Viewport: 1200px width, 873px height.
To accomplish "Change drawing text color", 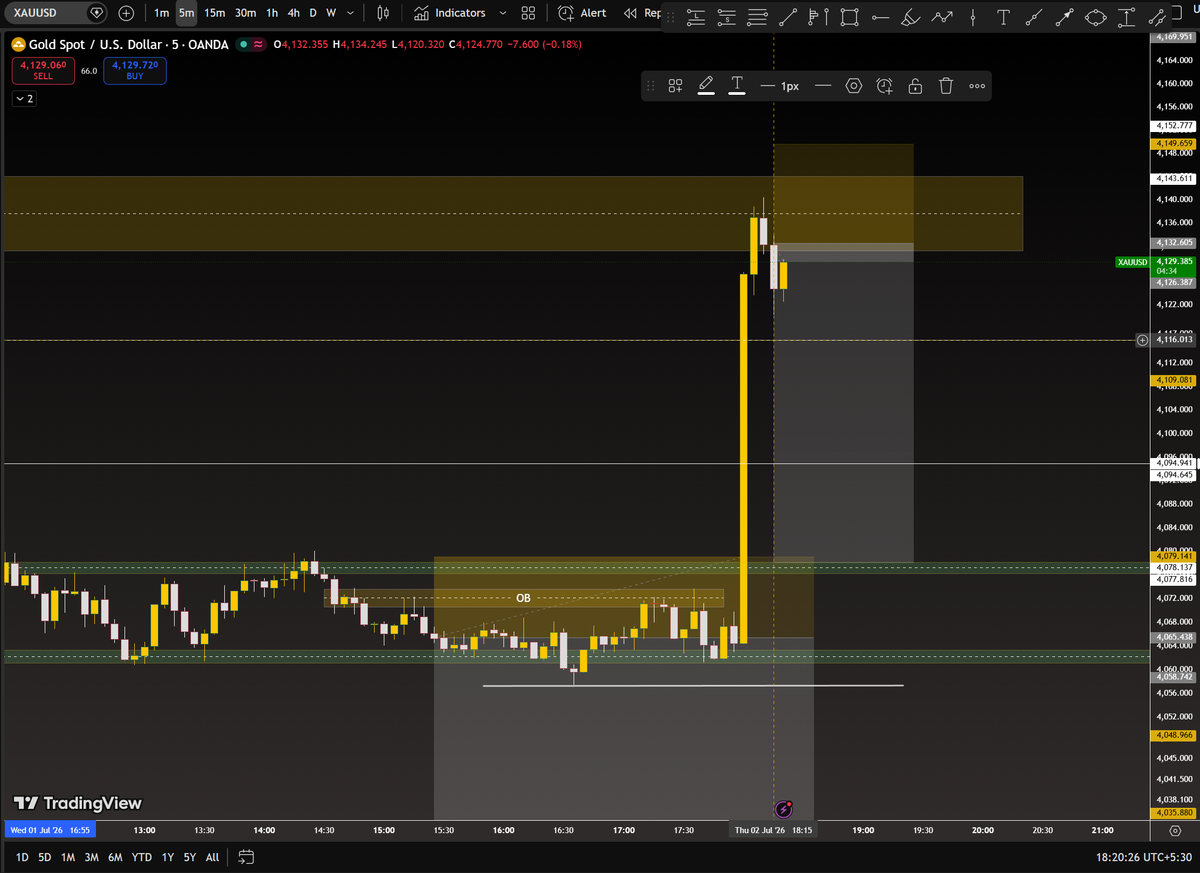I will point(737,86).
